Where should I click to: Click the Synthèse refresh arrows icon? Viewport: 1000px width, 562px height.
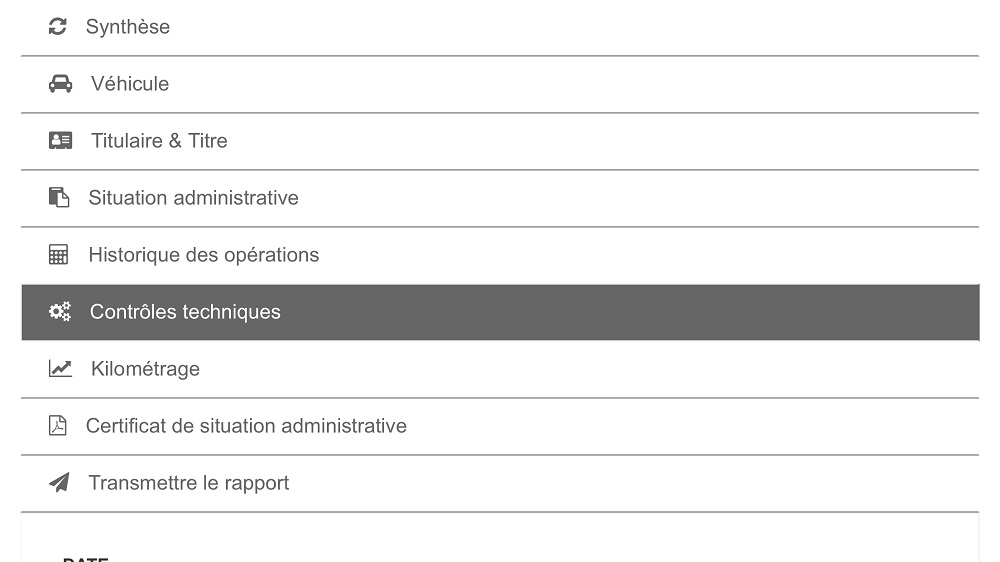(57, 27)
